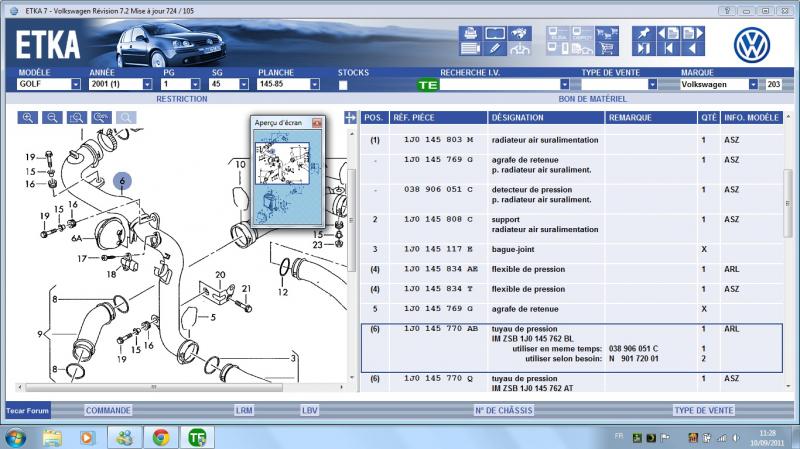The image size is (800, 449).
Task: Click the single shopping cart icon
Action: pos(607,48)
